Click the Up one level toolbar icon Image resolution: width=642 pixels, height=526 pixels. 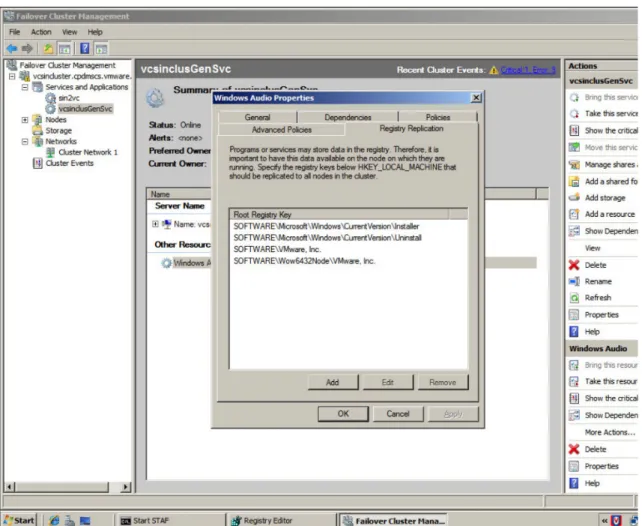[48, 49]
